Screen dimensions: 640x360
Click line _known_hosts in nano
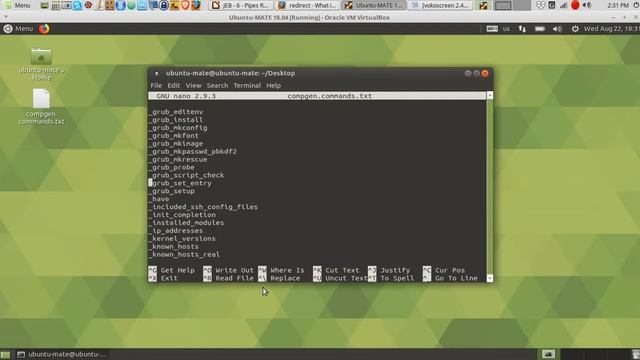(174, 246)
